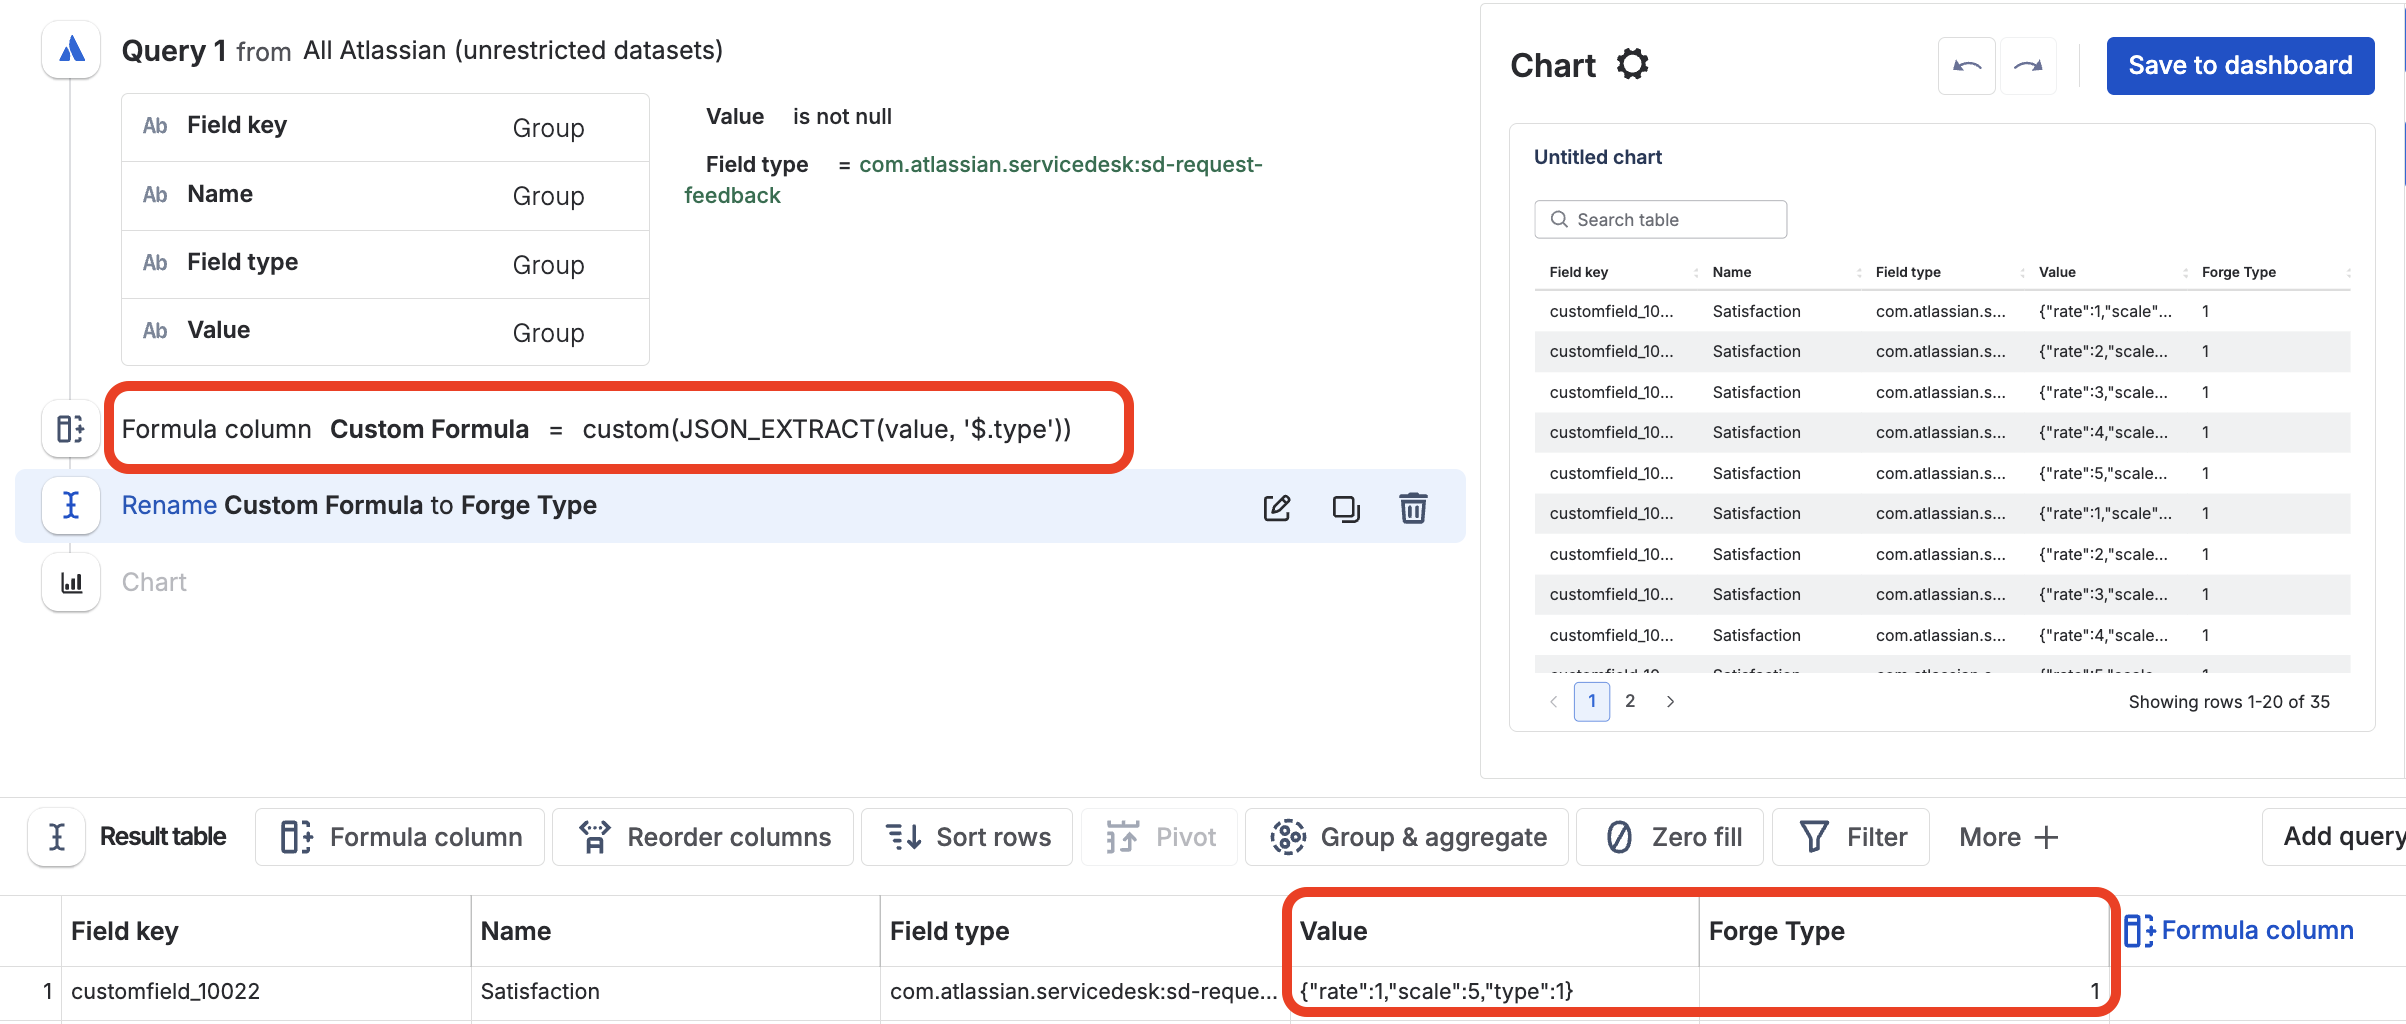Click the undo arrow button

coord(1967,66)
